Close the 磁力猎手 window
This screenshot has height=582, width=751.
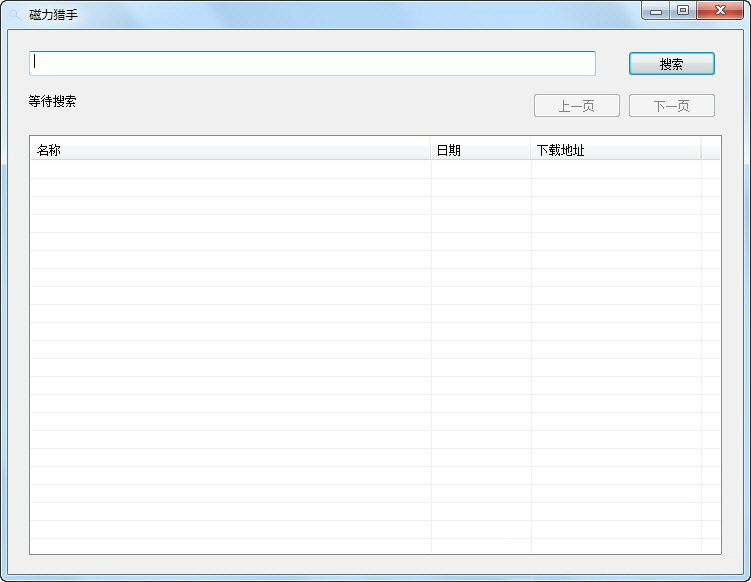coord(720,11)
